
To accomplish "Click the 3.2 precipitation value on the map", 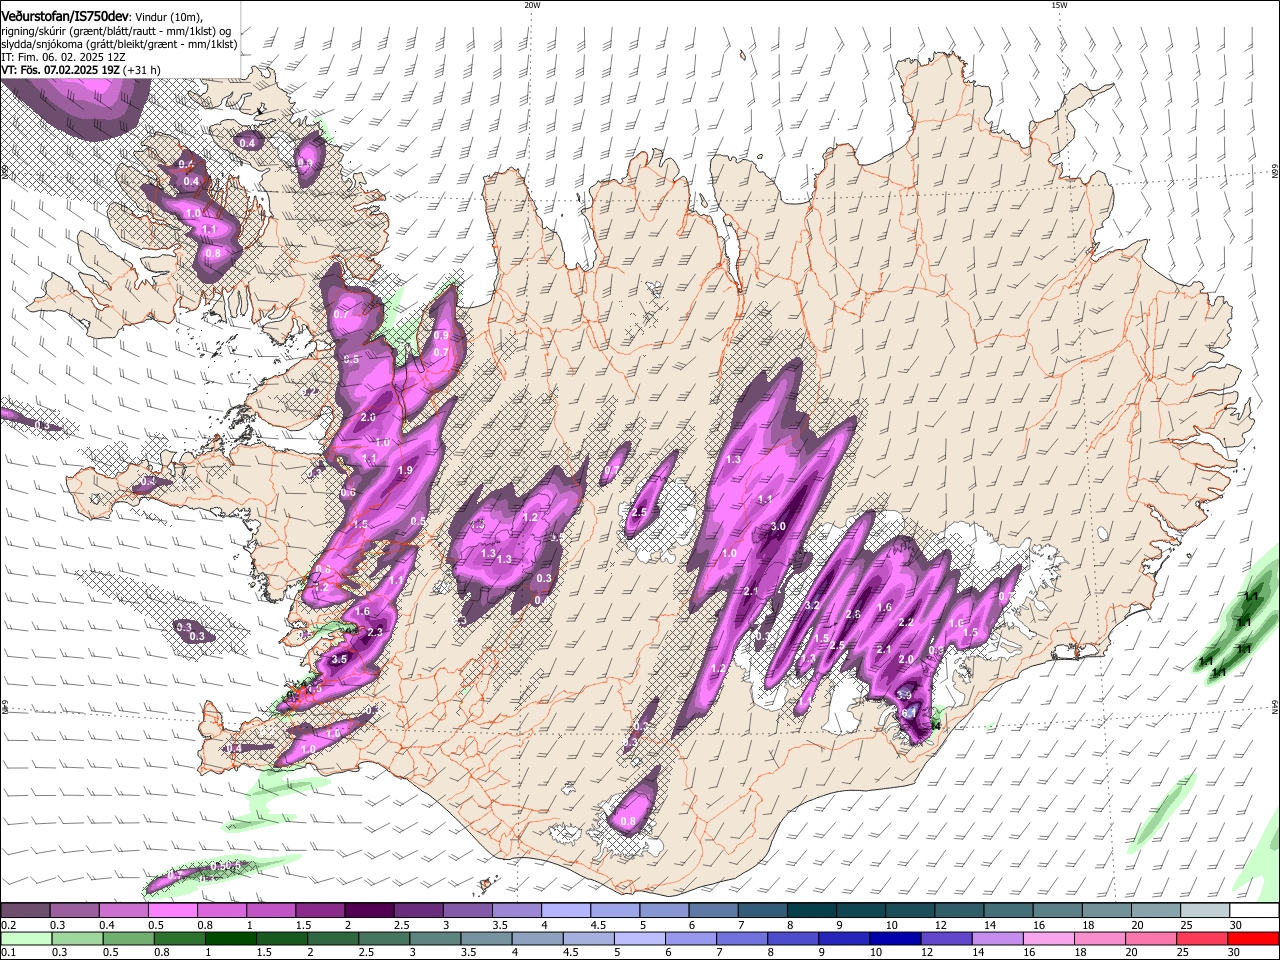I will (812, 605).
